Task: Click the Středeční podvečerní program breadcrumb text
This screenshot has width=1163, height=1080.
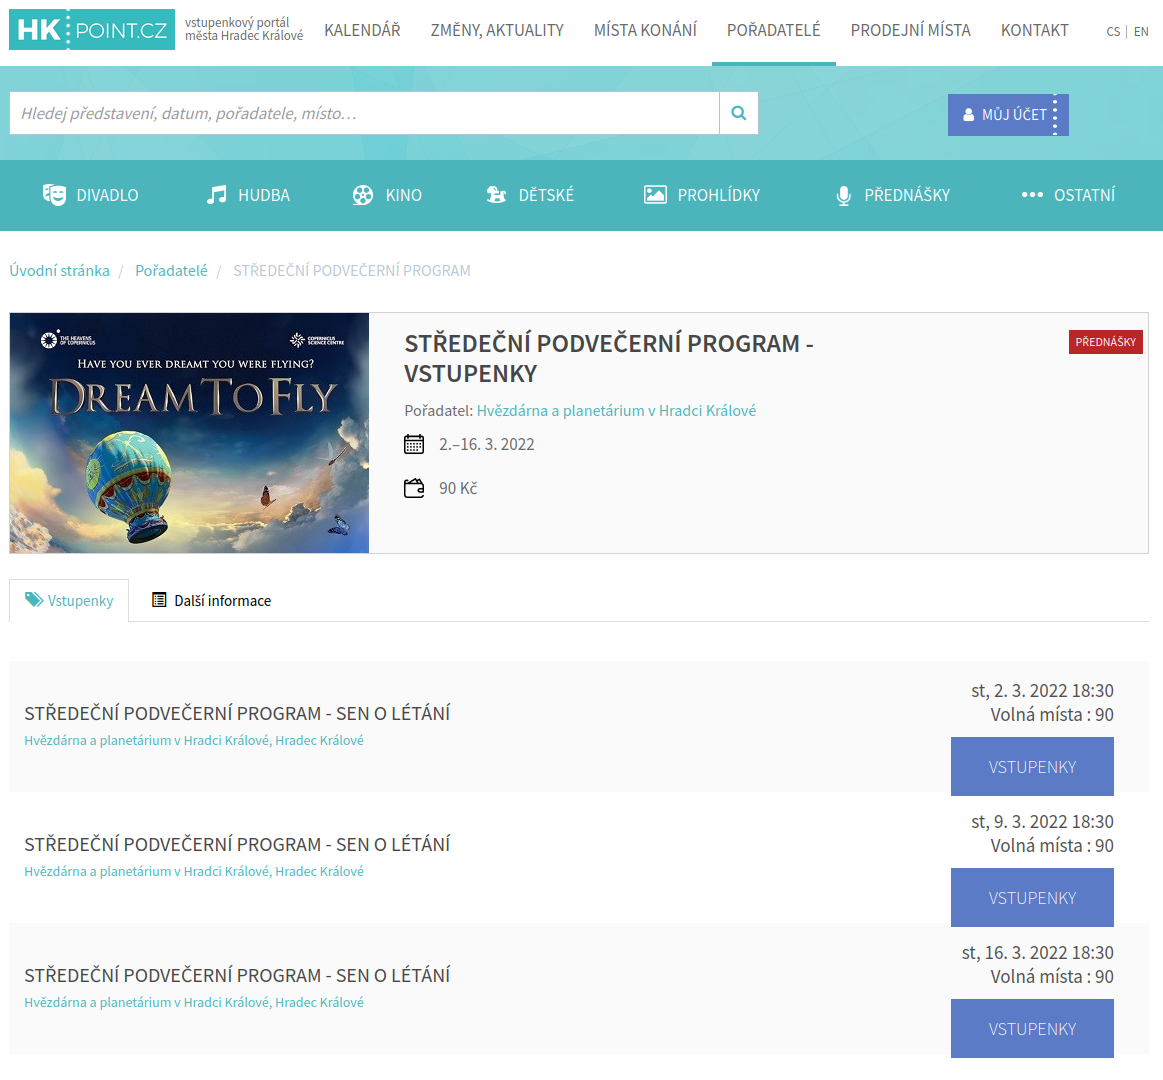Action: tap(352, 271)
